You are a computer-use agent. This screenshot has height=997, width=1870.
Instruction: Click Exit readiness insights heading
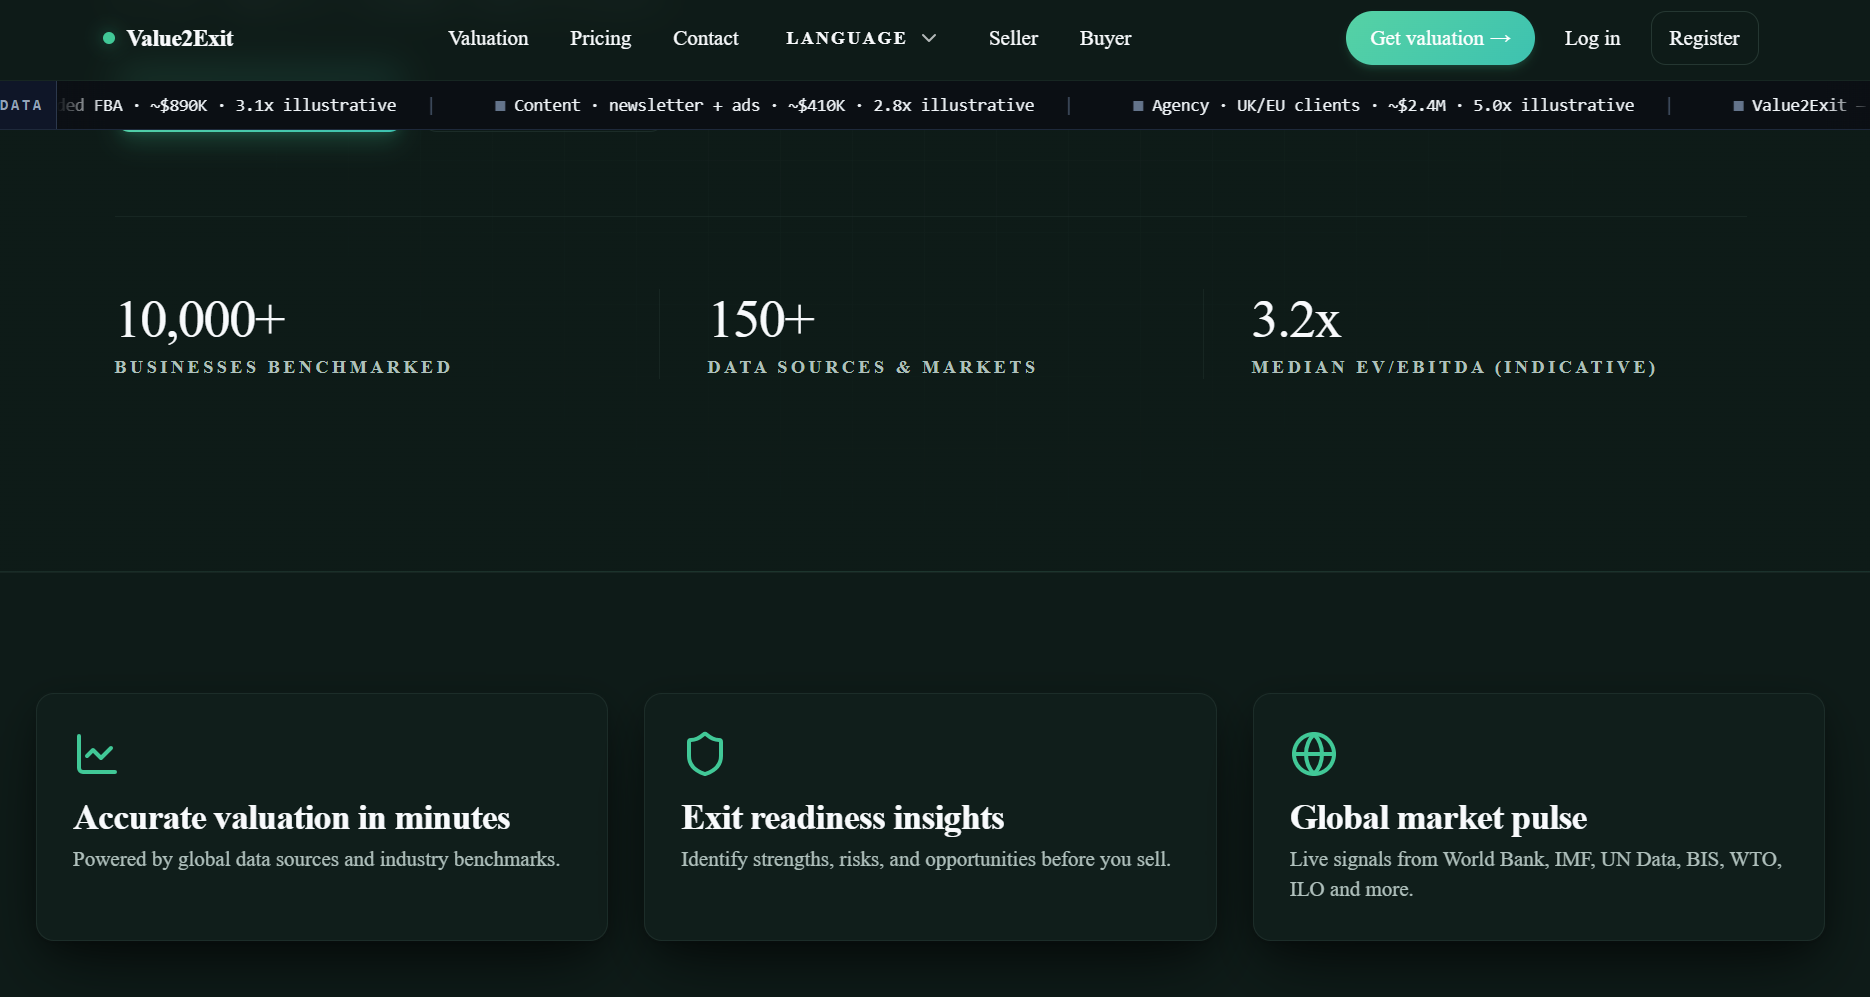click(843, 818)
